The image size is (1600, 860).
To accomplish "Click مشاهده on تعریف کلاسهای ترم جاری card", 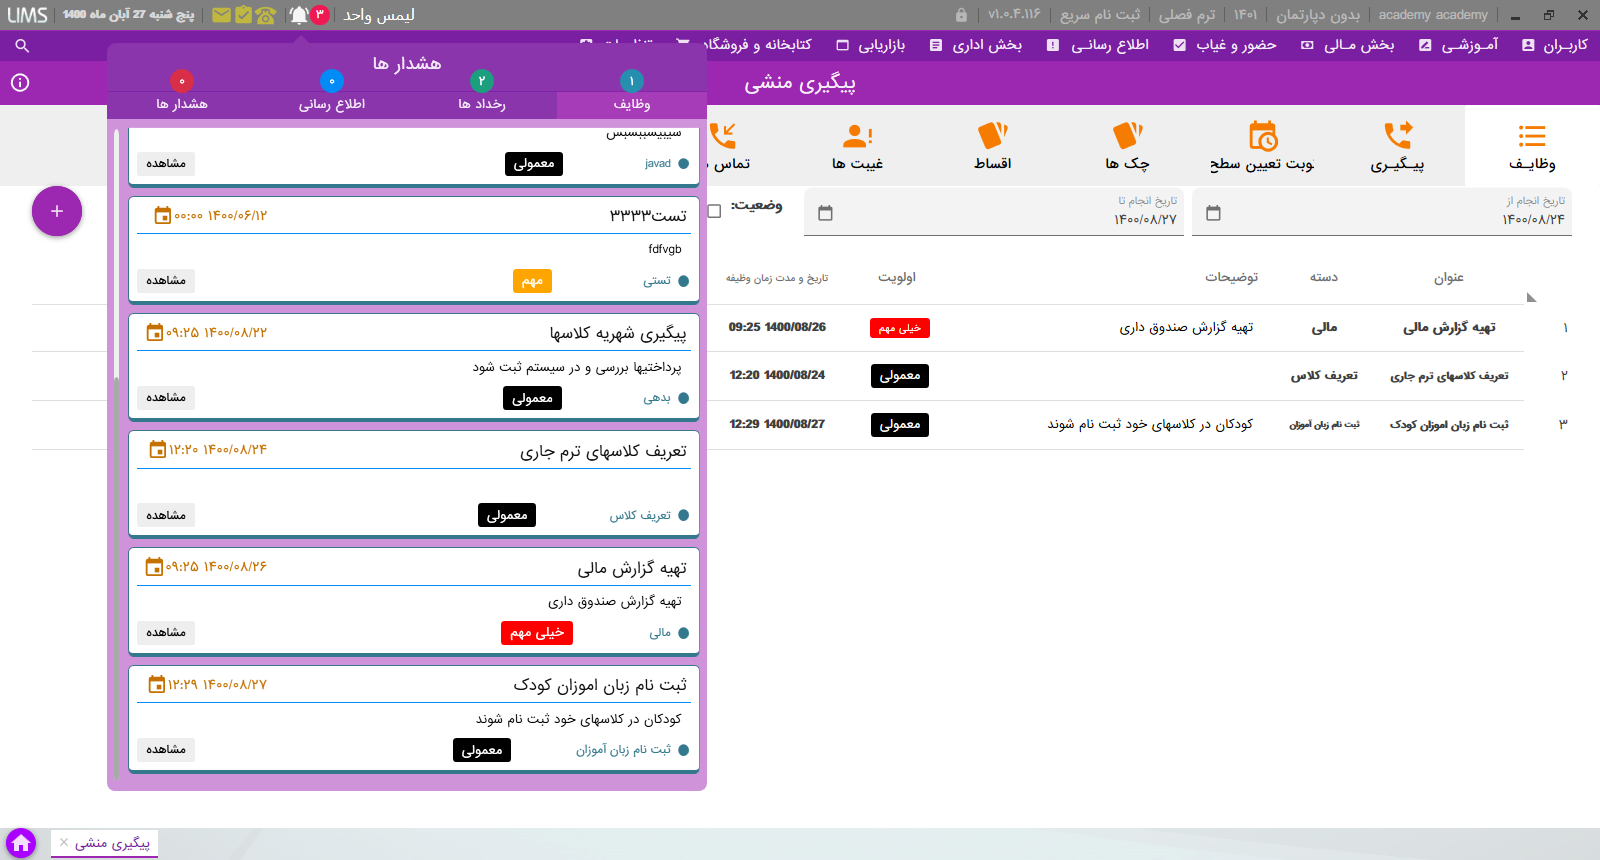I will (x=166, y=515).
